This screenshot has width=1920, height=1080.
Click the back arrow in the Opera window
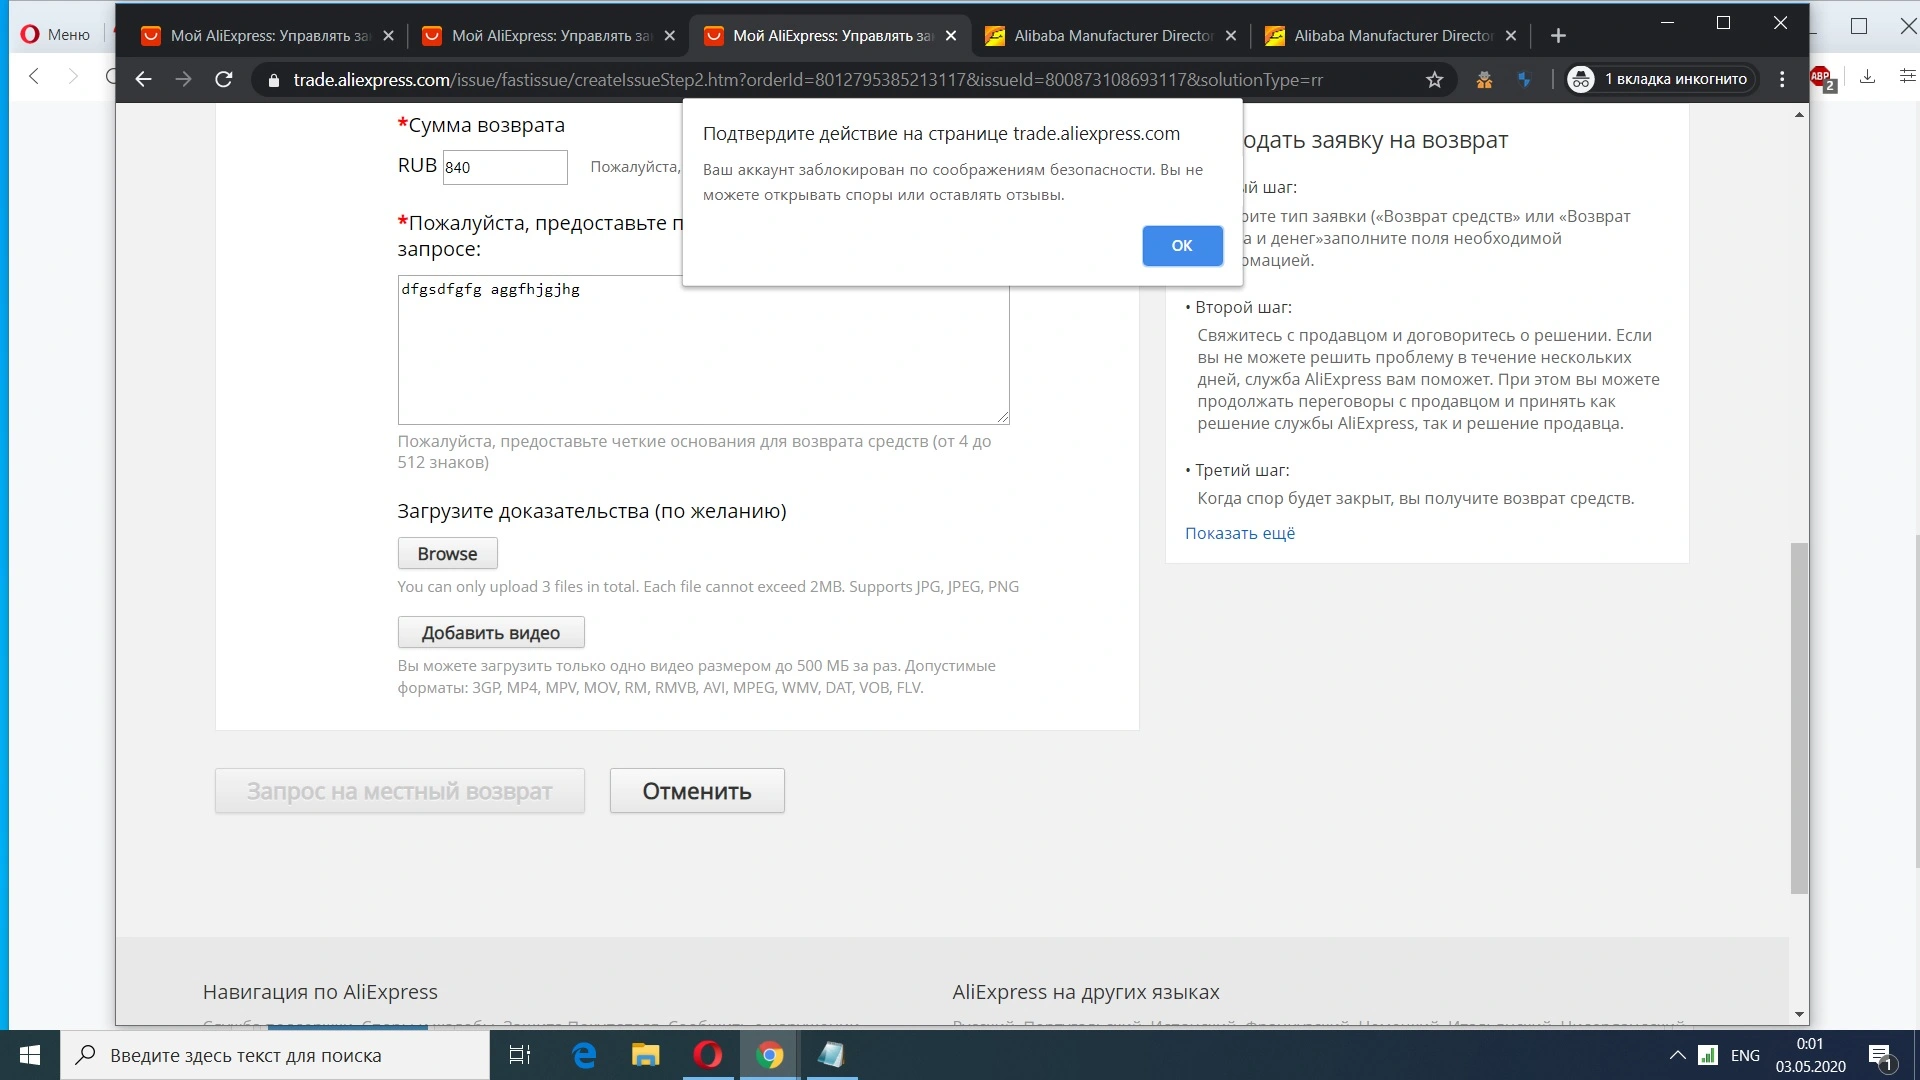click(x=34, y=76)
